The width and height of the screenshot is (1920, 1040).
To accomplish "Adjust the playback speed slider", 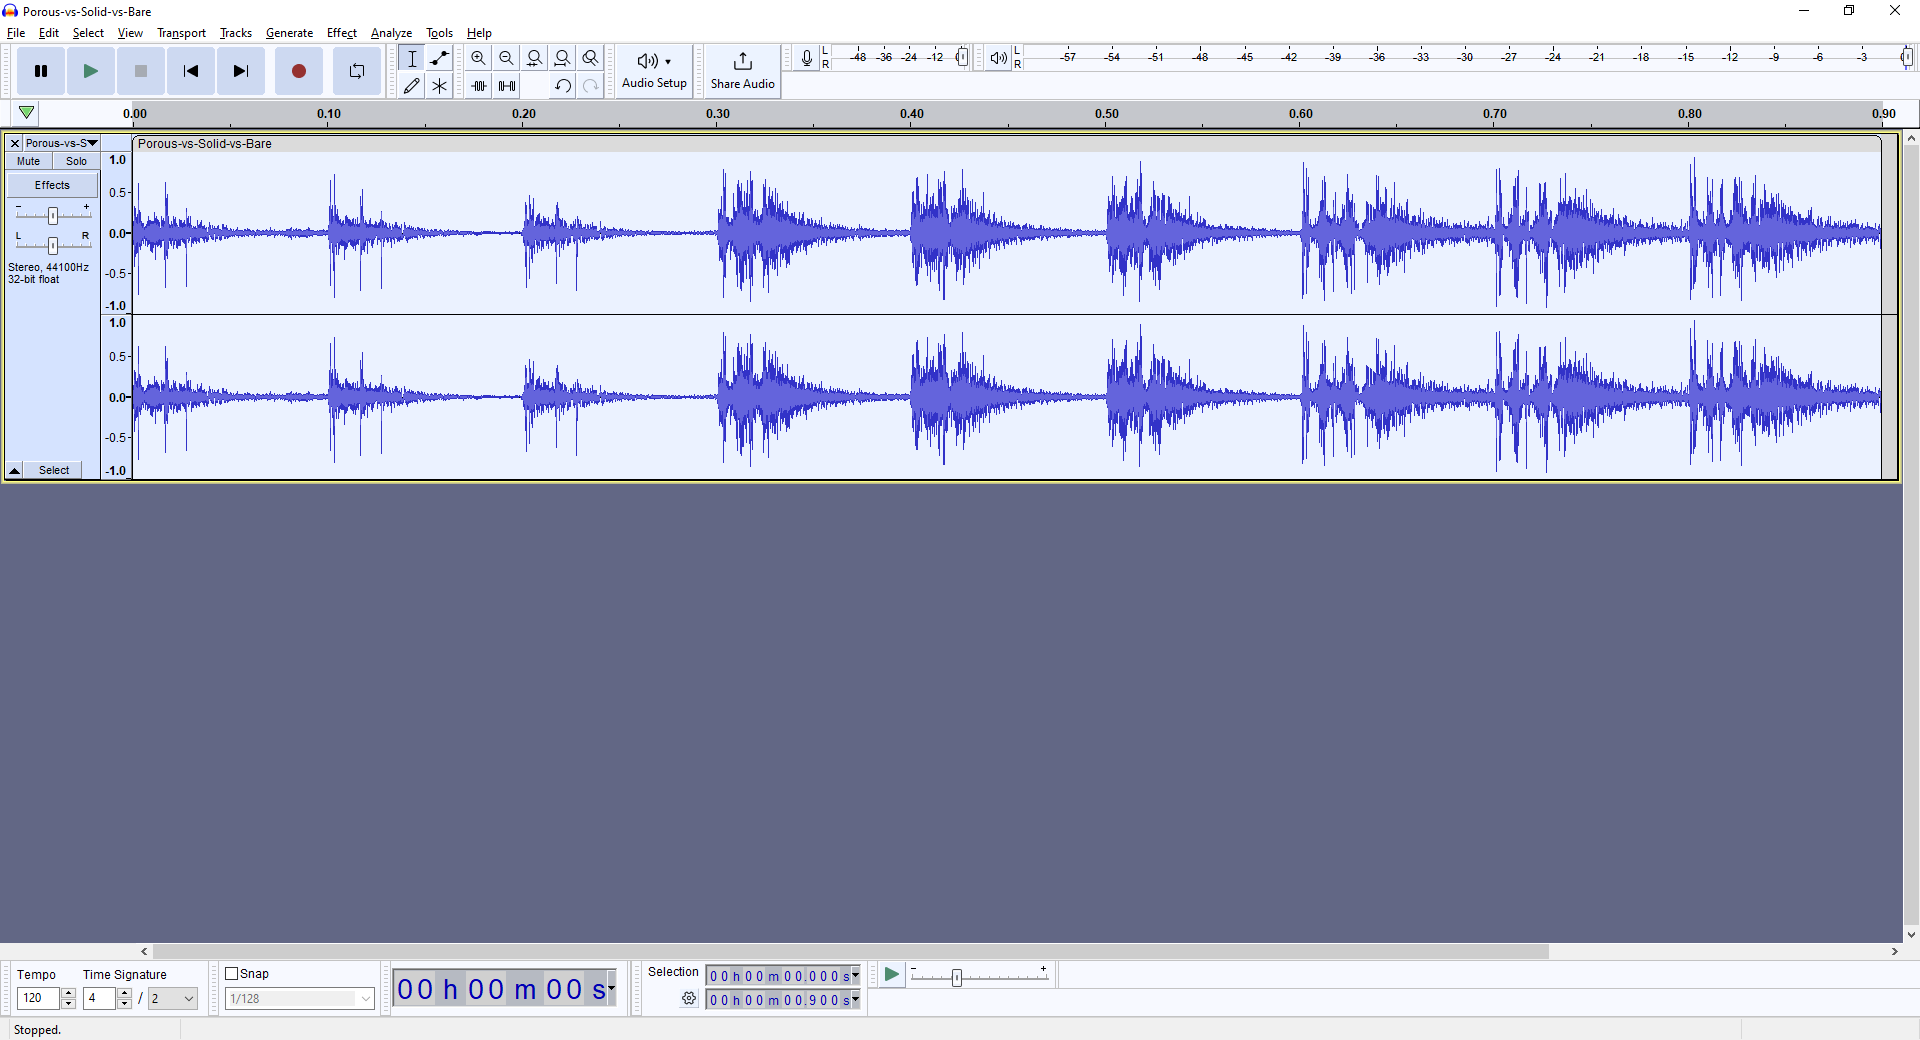I will (x=957, y=977).
